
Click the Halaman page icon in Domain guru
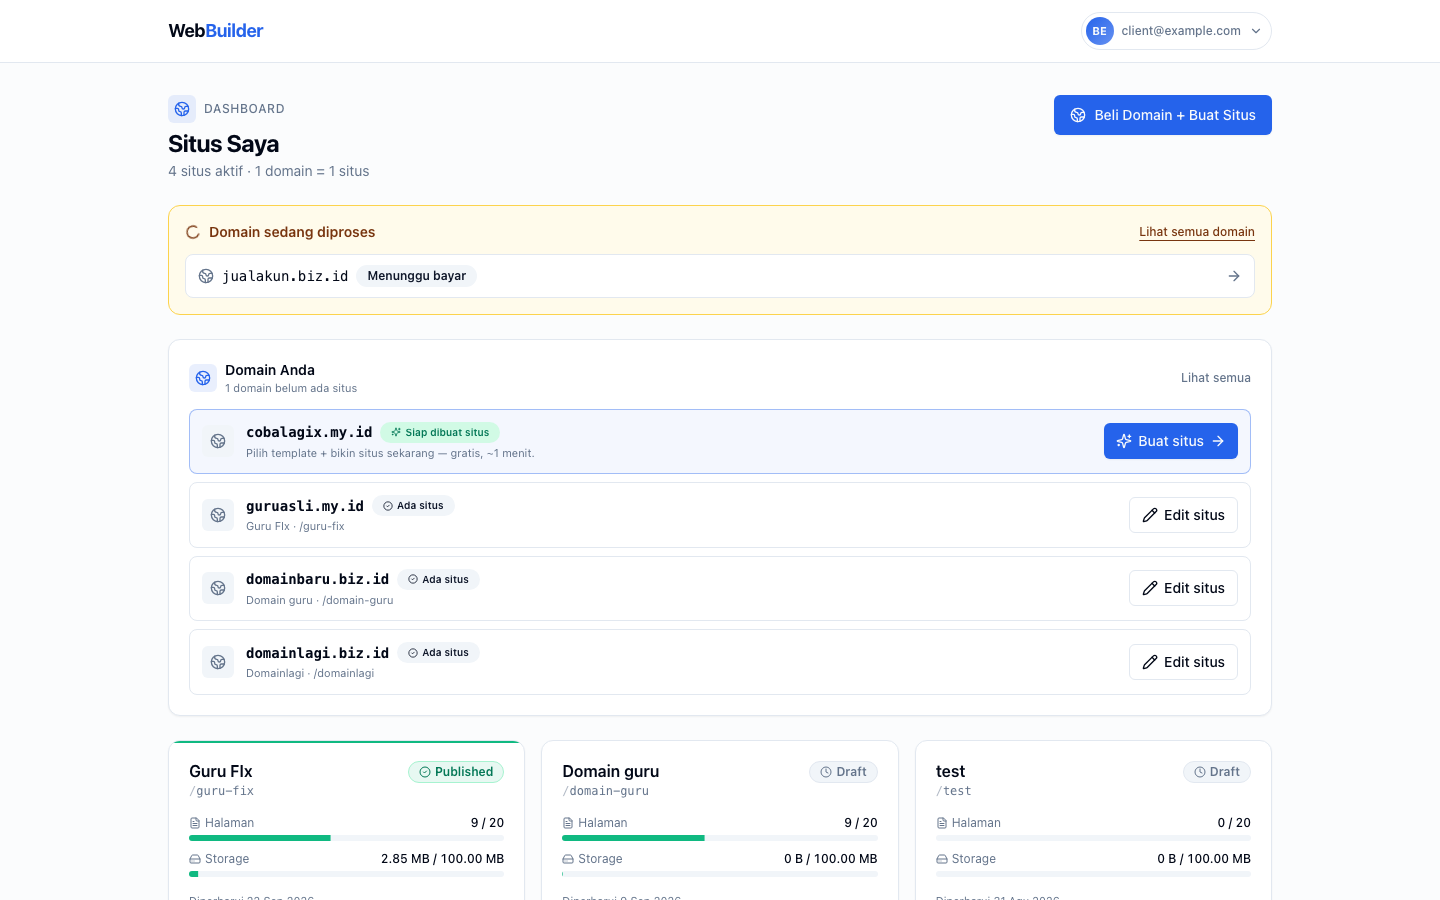click(568, 823)
